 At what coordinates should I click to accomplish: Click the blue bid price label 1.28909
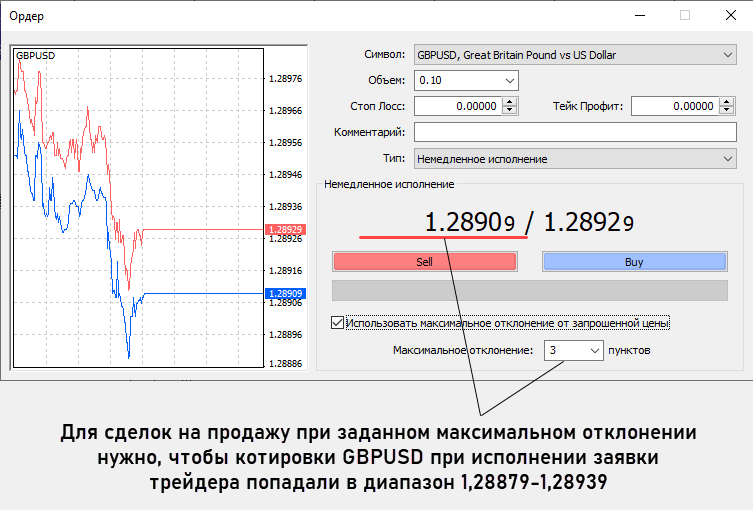(285, 294)
